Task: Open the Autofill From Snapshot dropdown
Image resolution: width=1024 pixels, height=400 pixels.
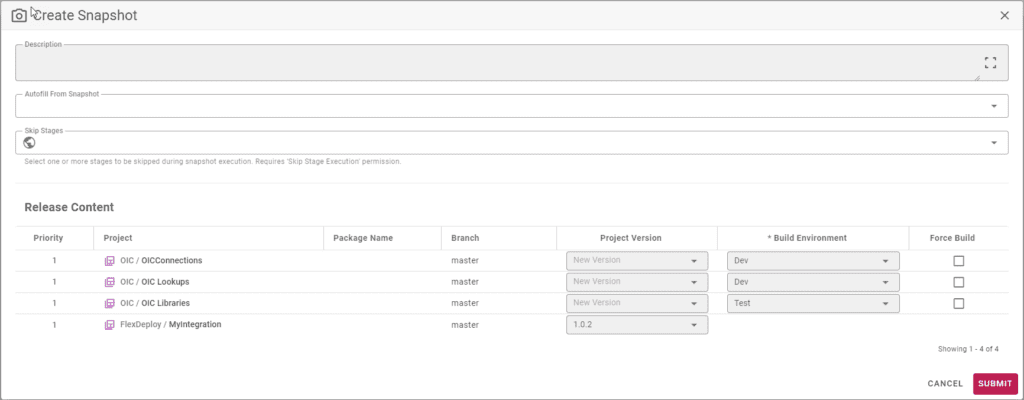Action: click(x=512, y=106)
